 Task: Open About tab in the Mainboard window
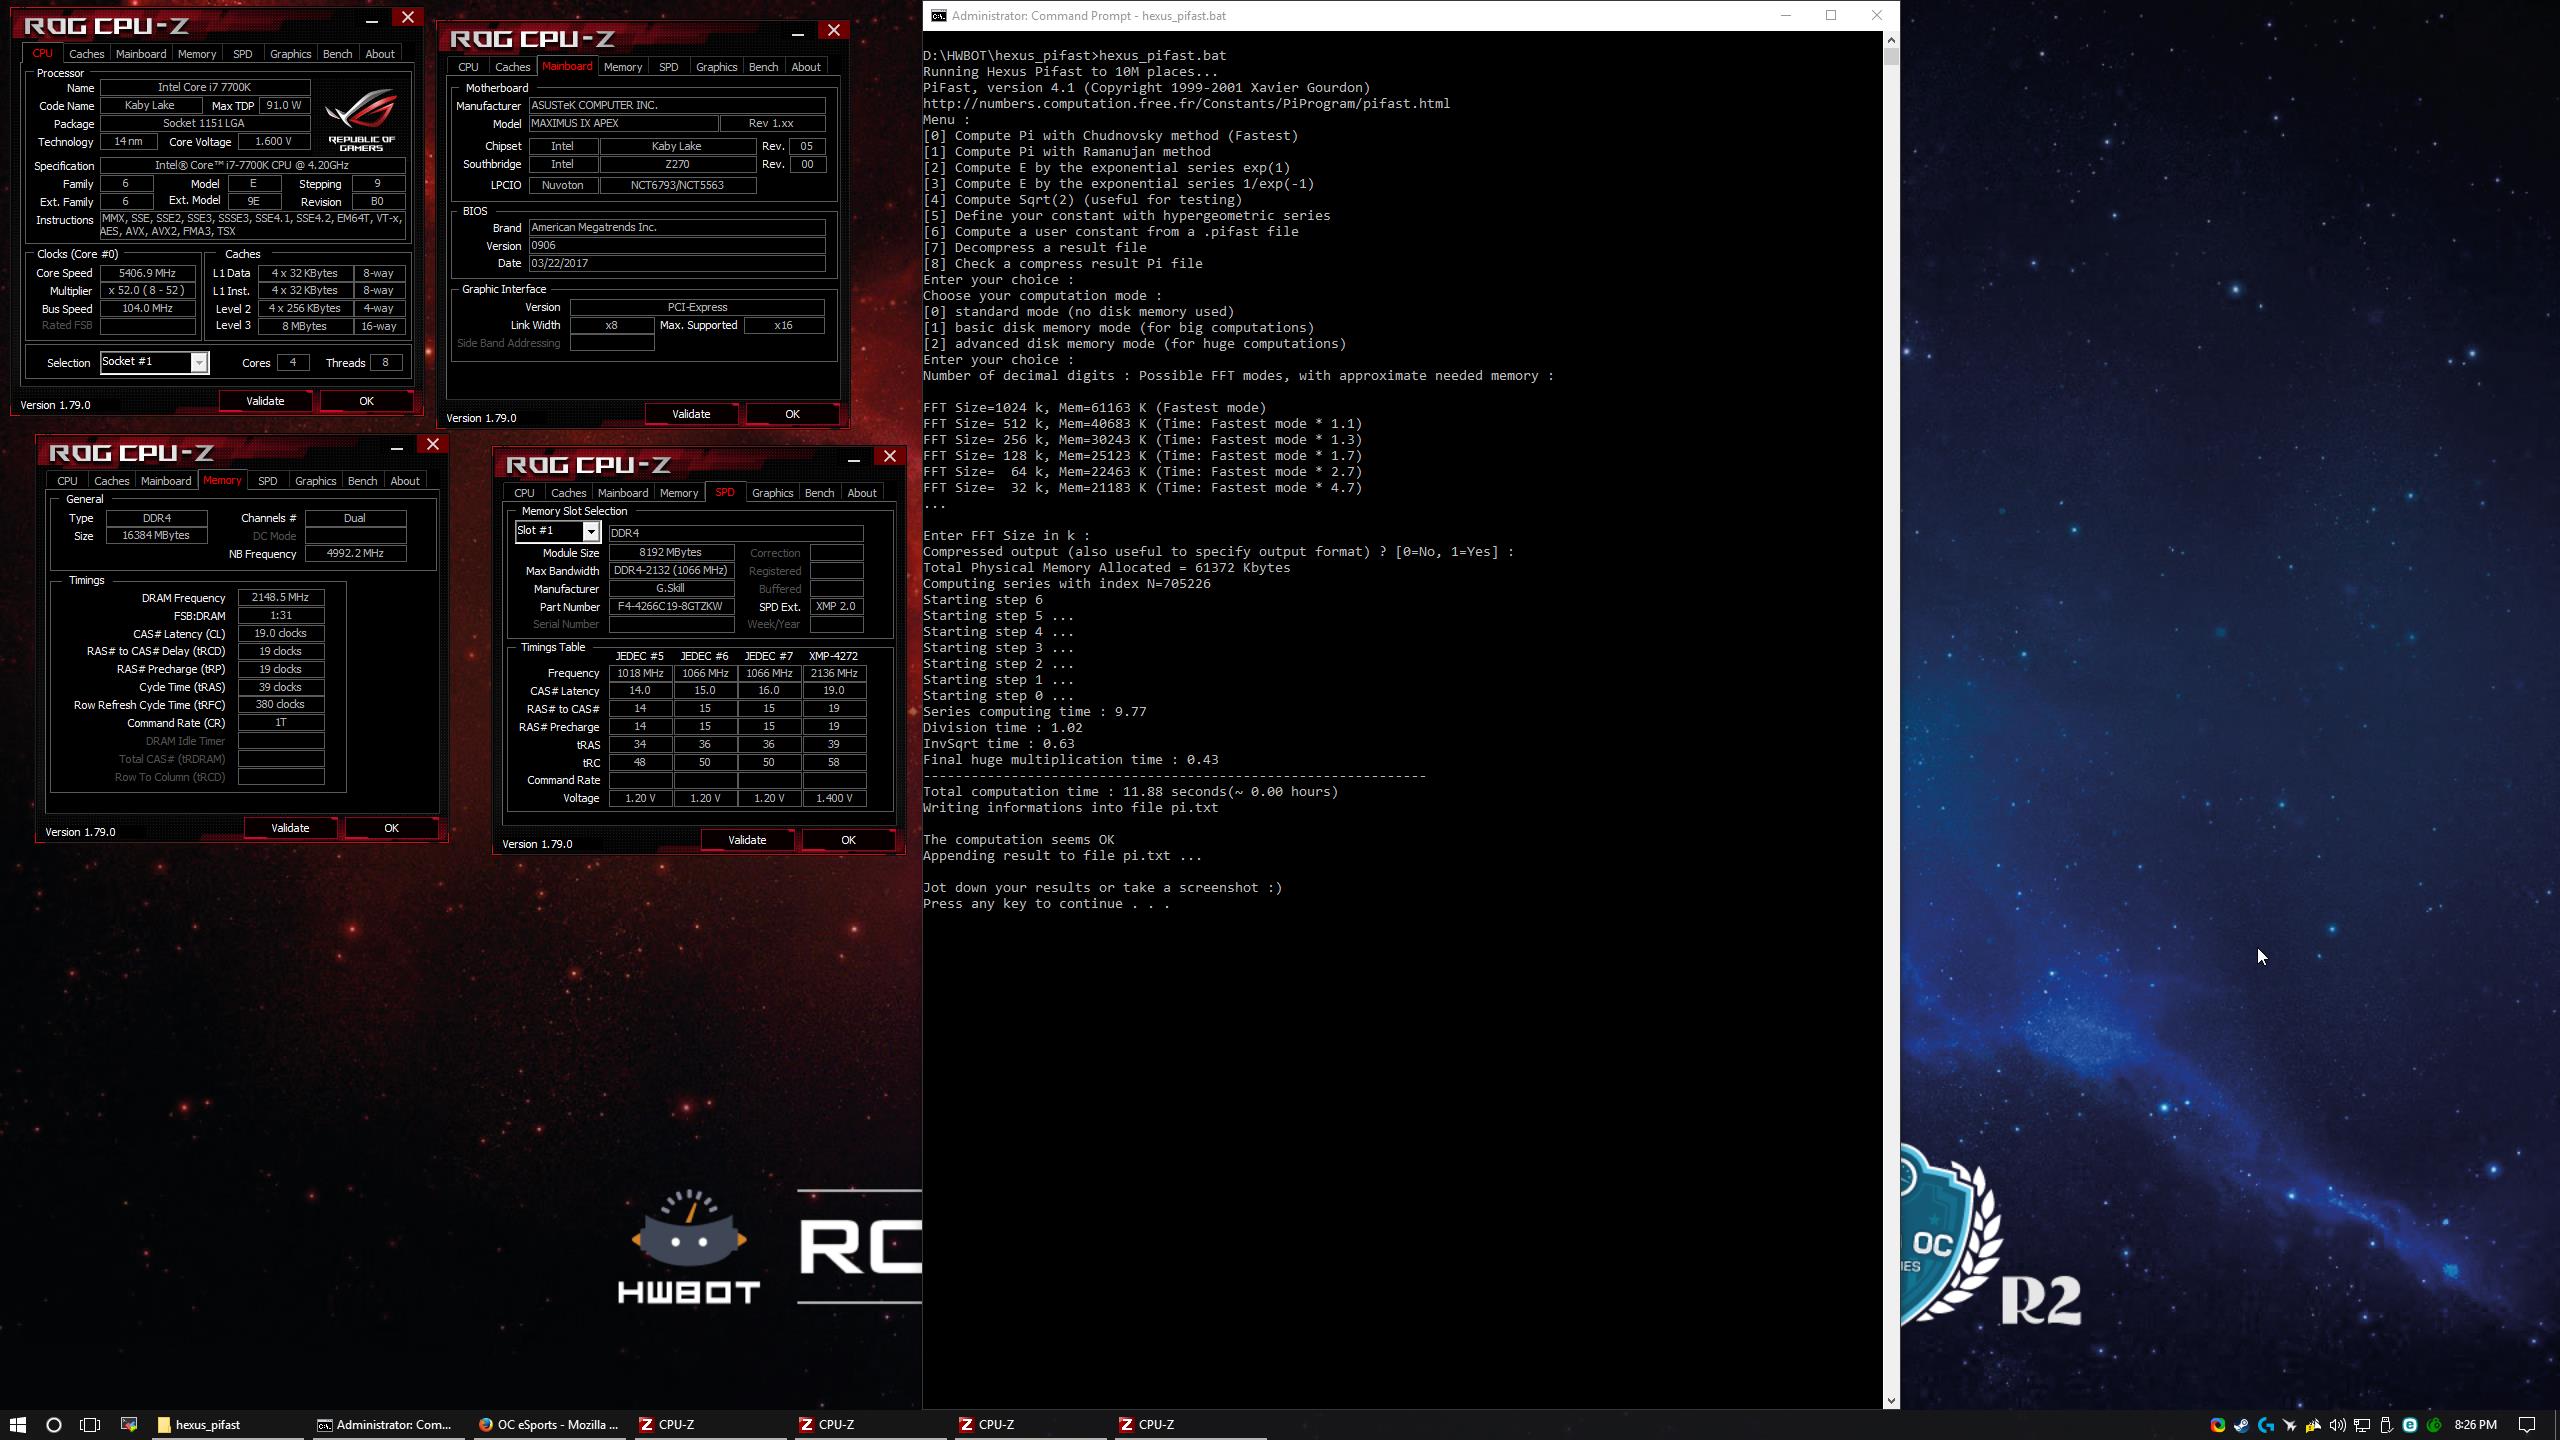806,67
